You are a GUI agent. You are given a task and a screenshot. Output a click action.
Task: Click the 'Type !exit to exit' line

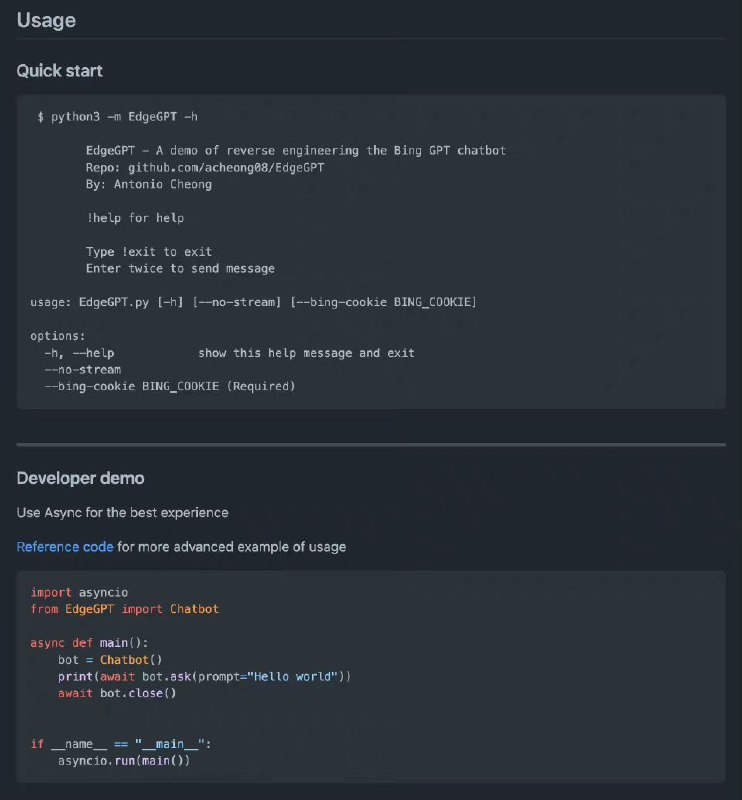149,252
